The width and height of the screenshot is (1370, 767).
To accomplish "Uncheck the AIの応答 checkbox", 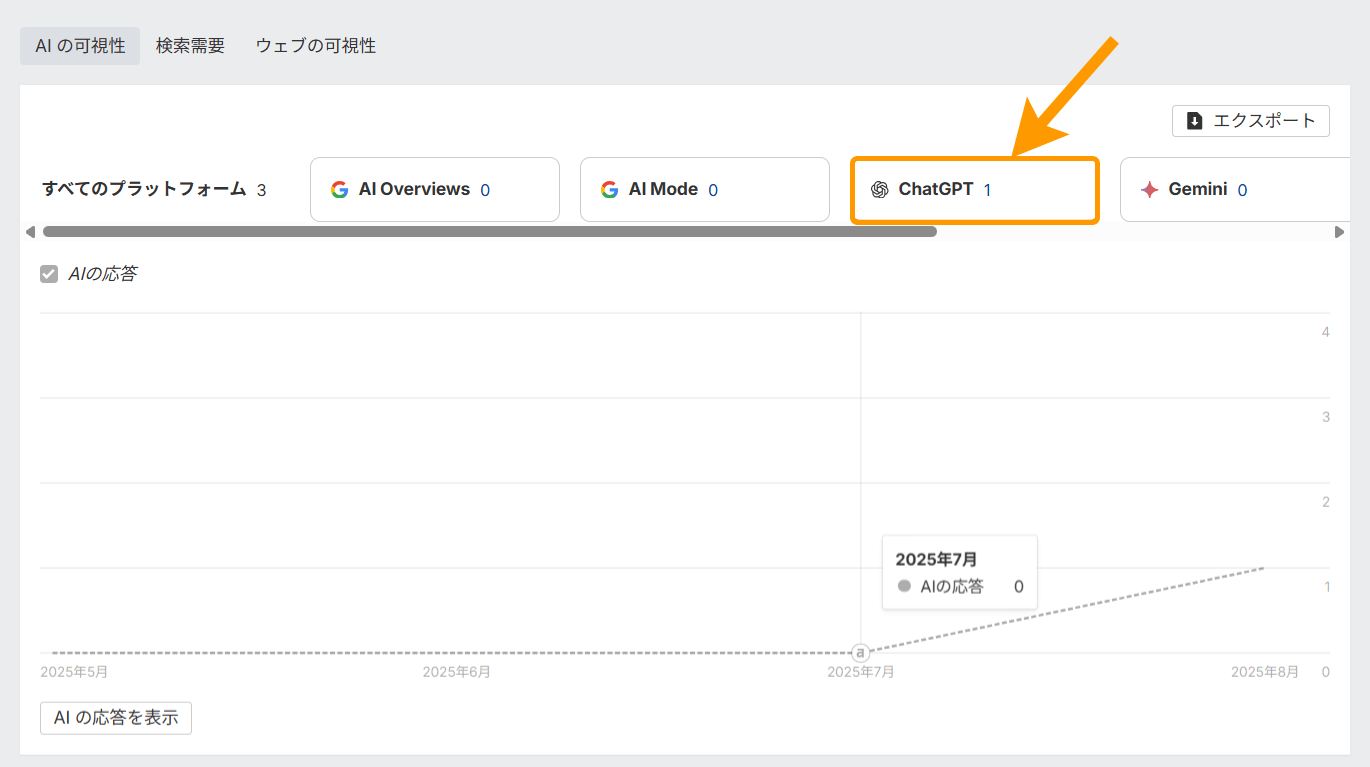I will pyautogui.click(x=48, y=272).
